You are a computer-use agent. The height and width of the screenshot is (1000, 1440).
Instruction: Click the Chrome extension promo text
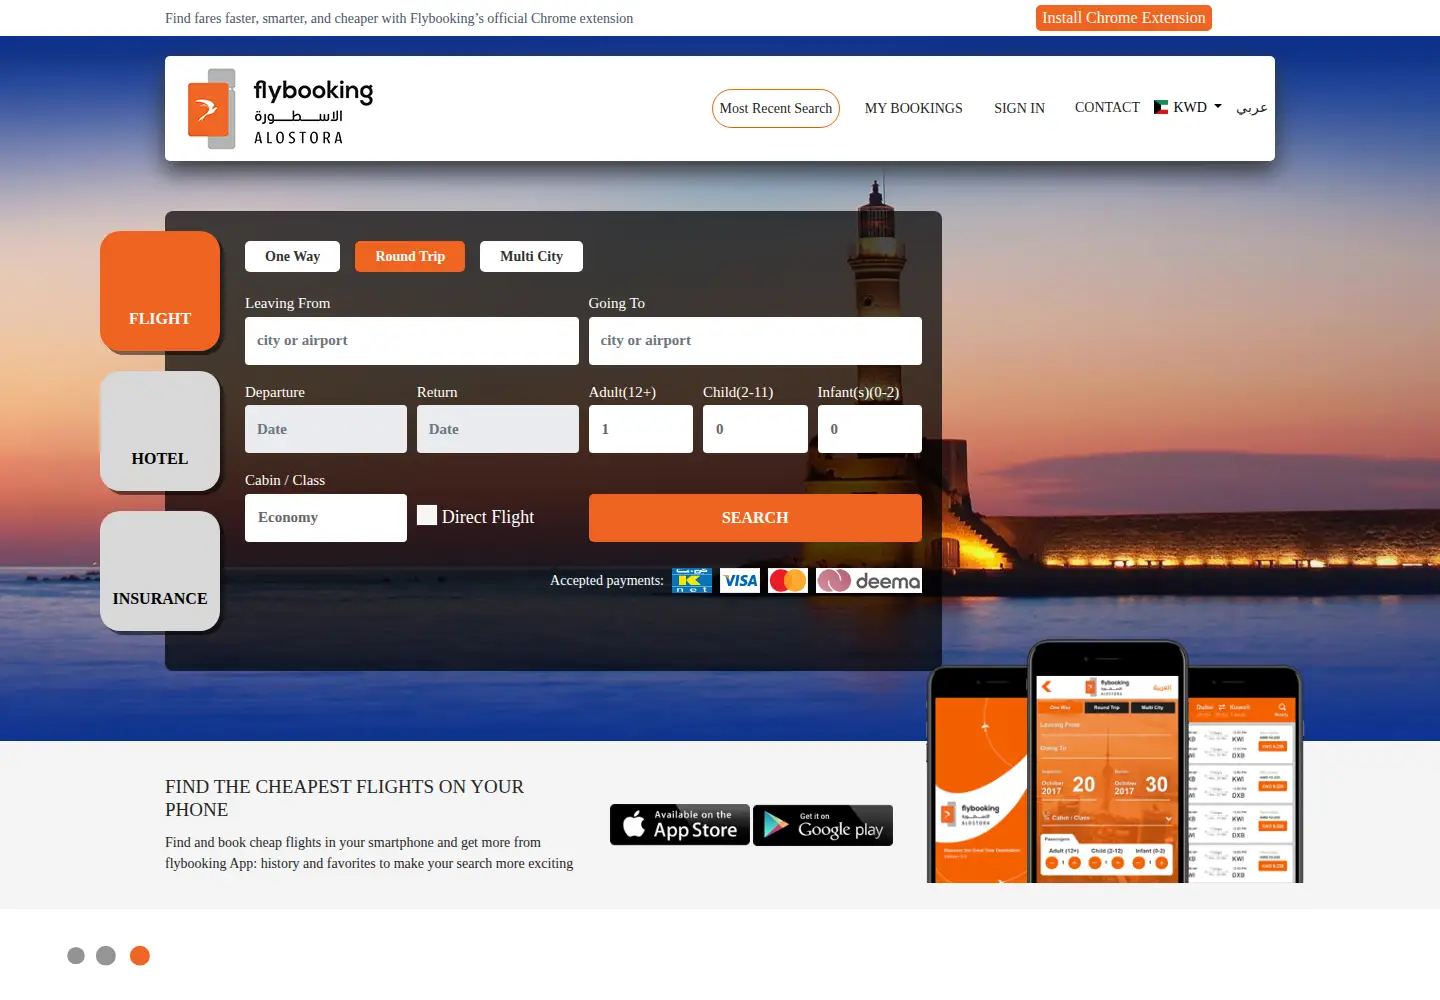[399, 18]
